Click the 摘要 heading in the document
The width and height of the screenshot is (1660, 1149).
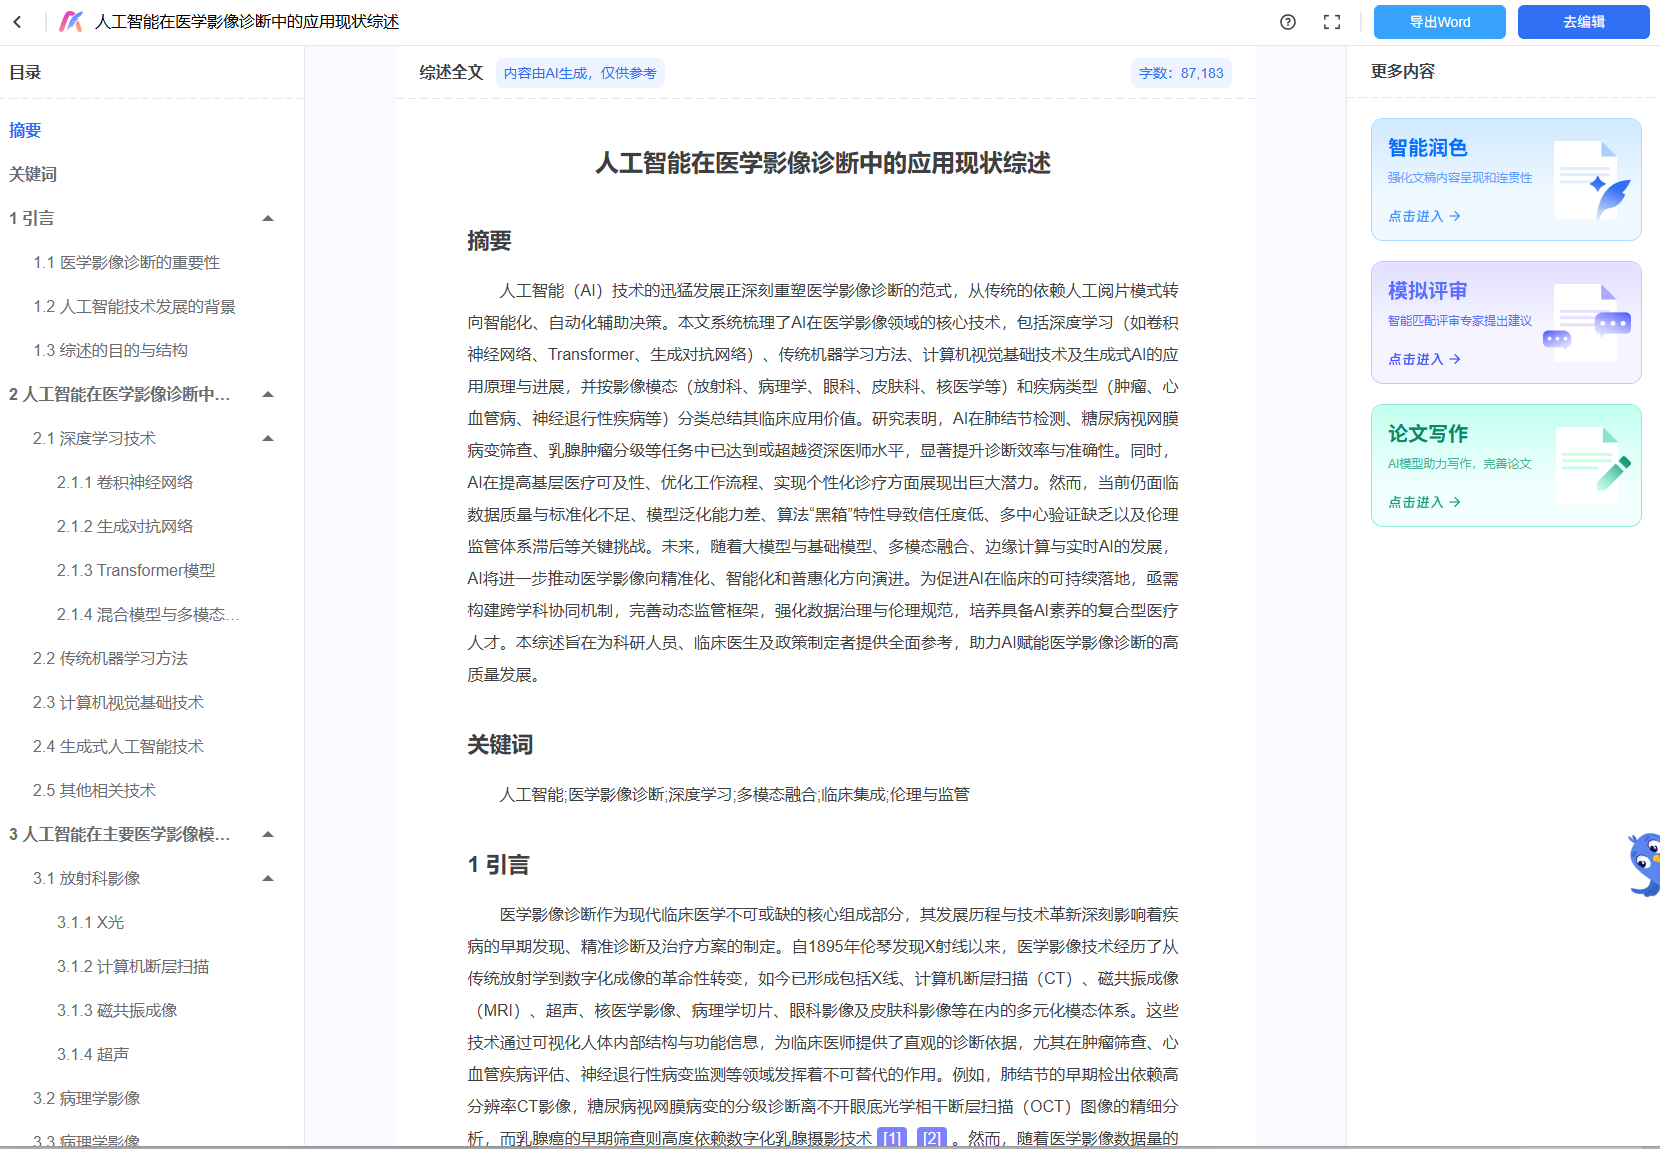489,241
